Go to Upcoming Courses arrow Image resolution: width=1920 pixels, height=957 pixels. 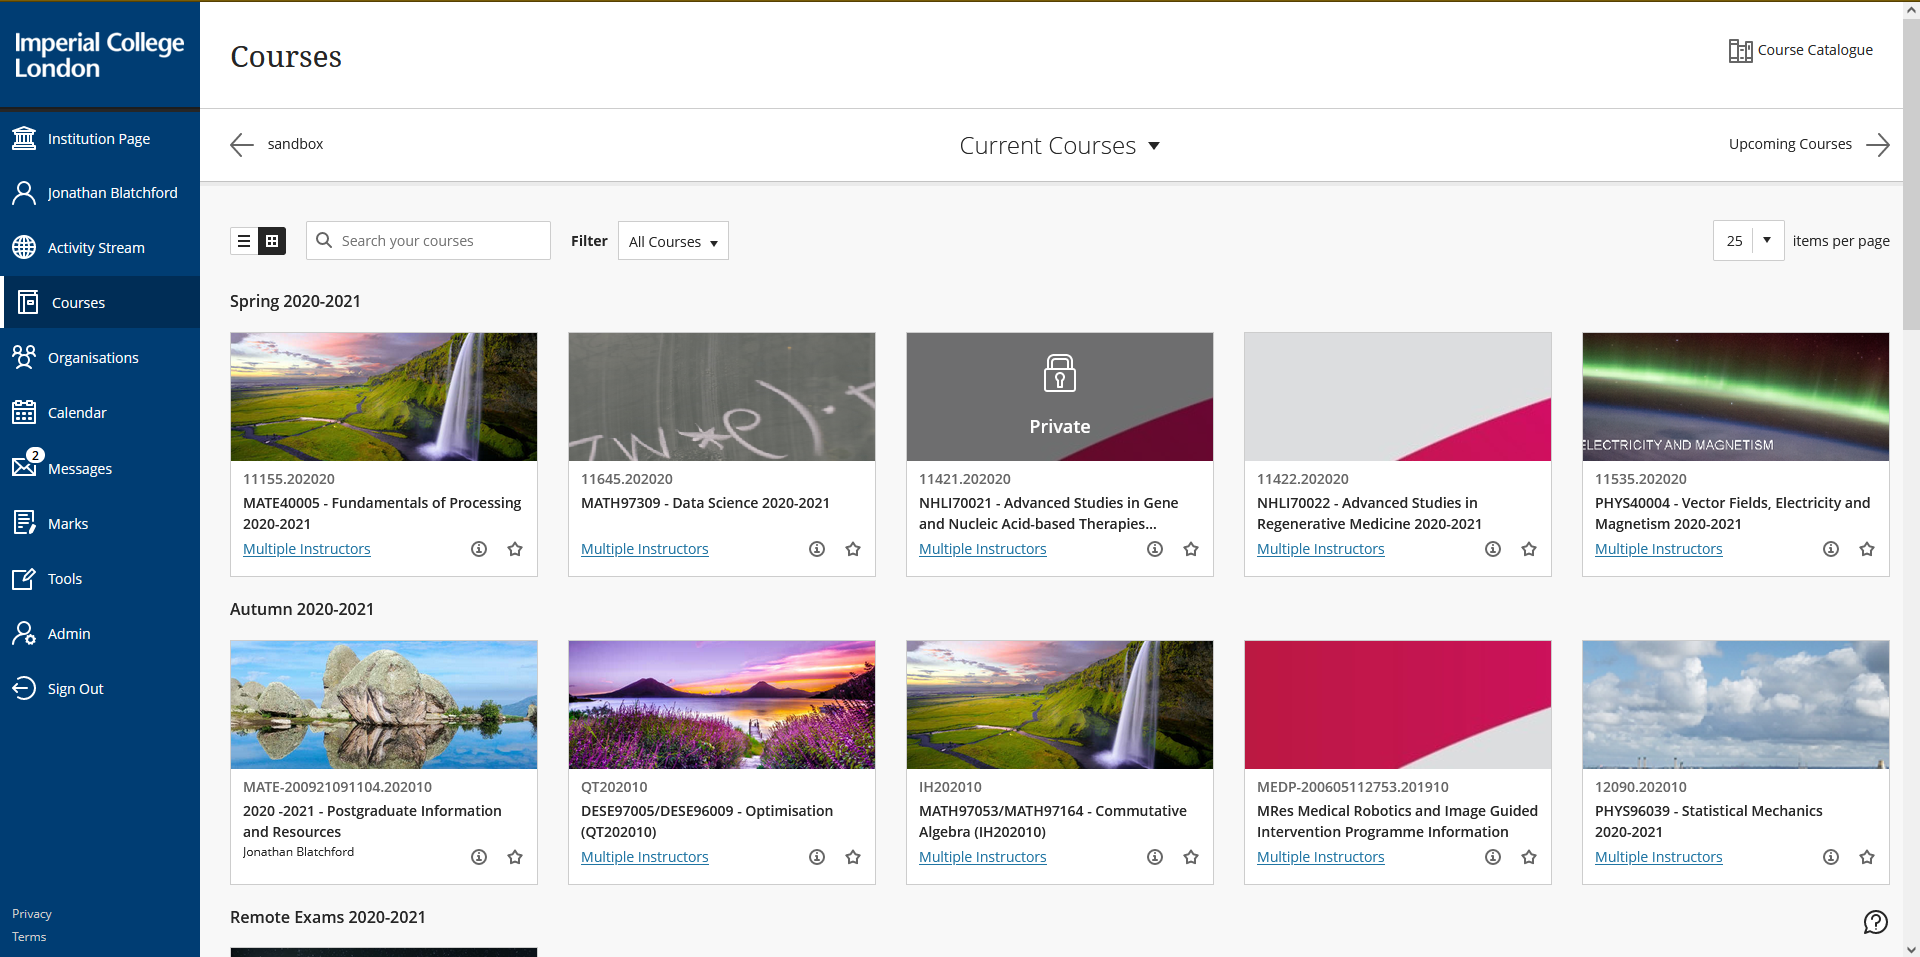pos(1877,145)
